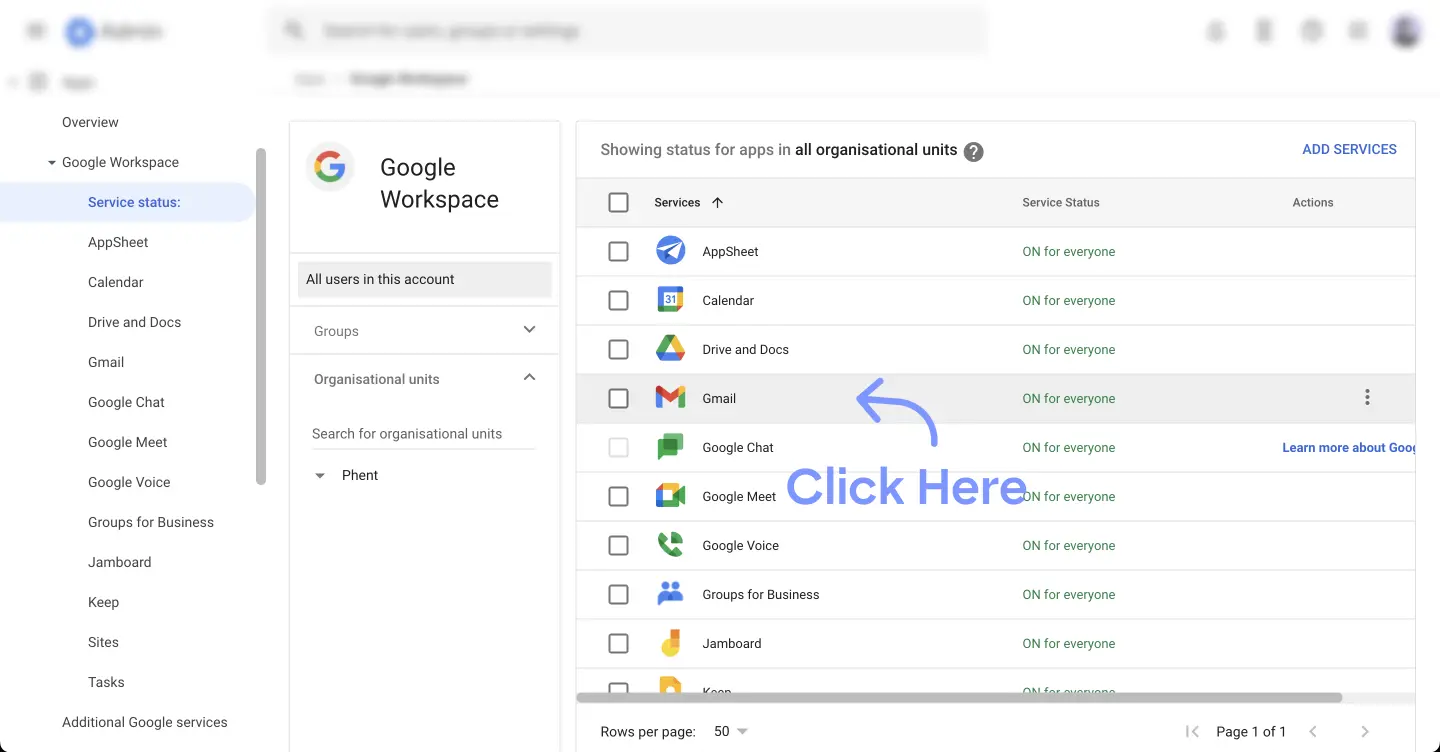The image size is (1440, 752).
Task: Open the user avatar in the header
Action: click(x=1407, y=31)
